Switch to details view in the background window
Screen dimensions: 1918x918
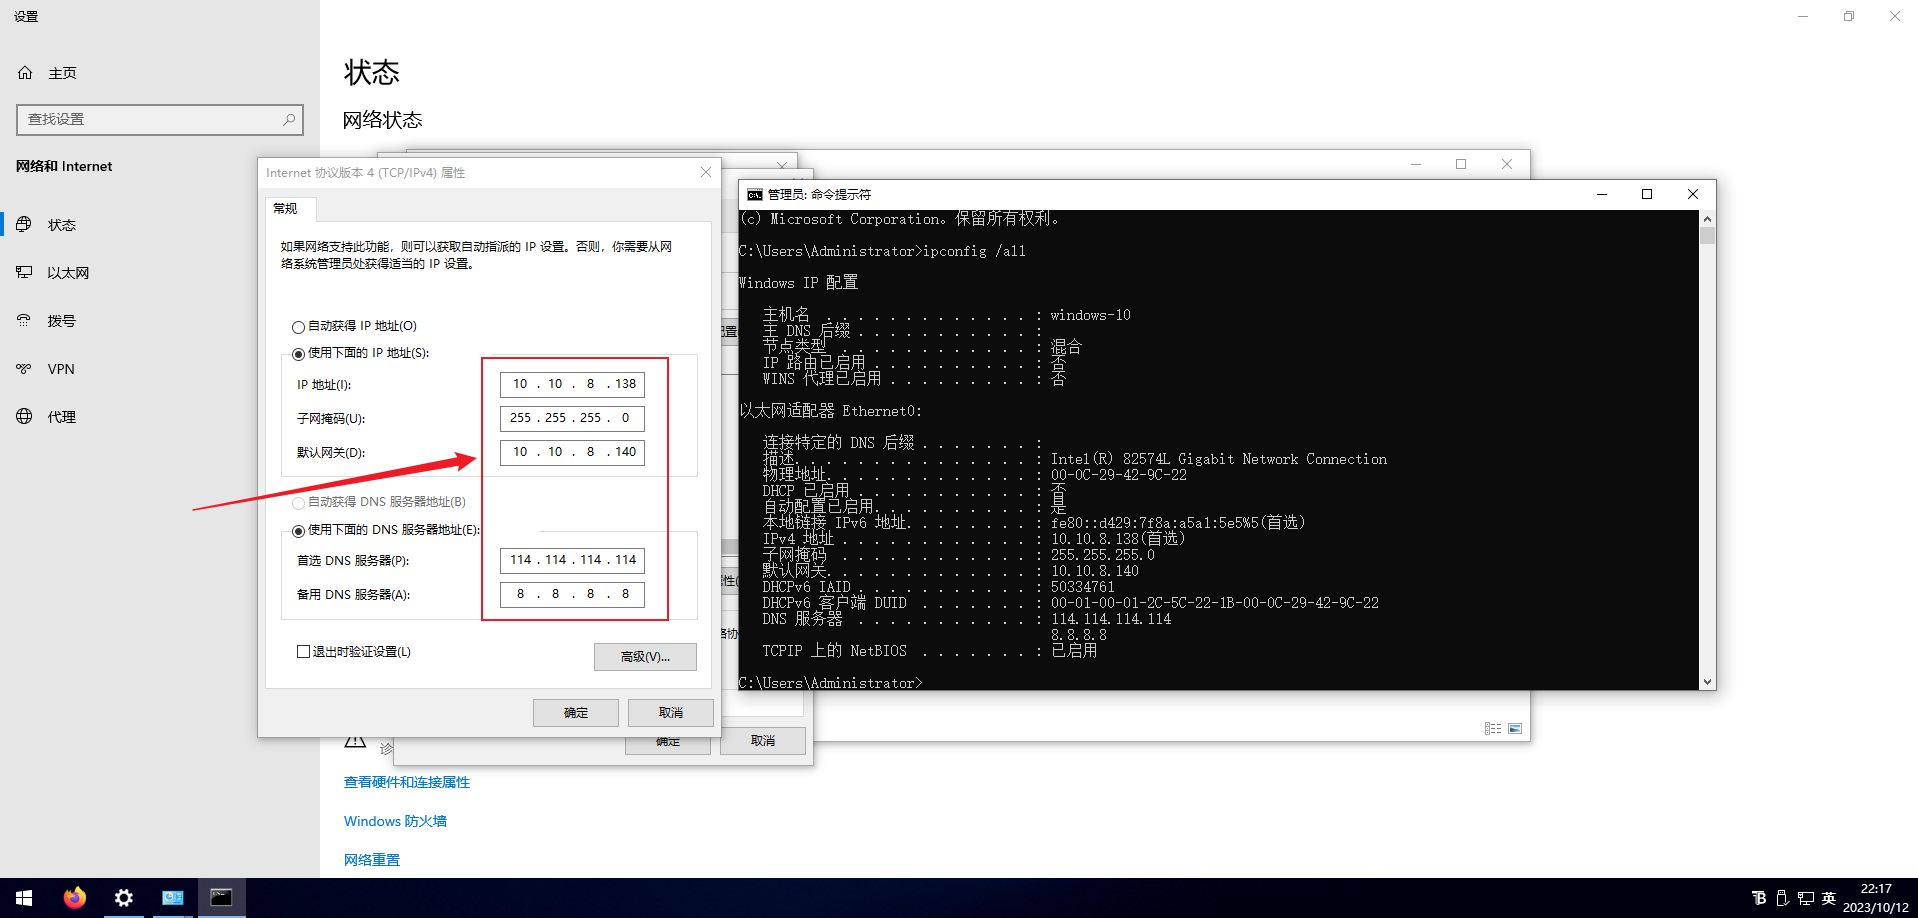click(1493, 729)
